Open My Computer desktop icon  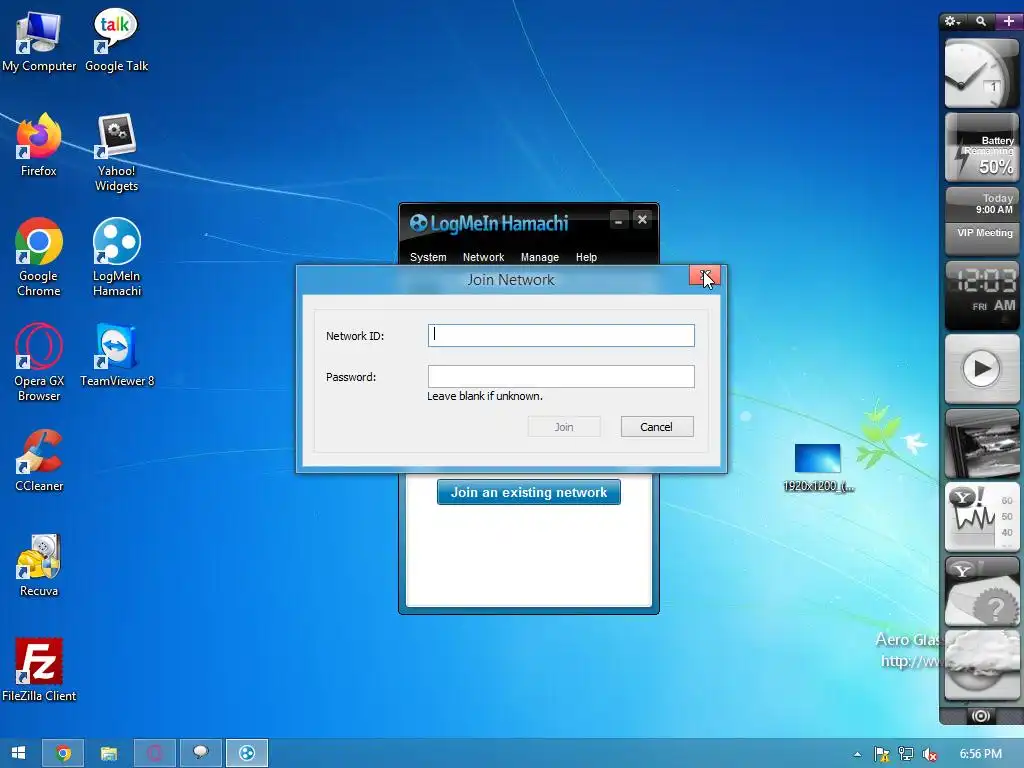point(39,40)
